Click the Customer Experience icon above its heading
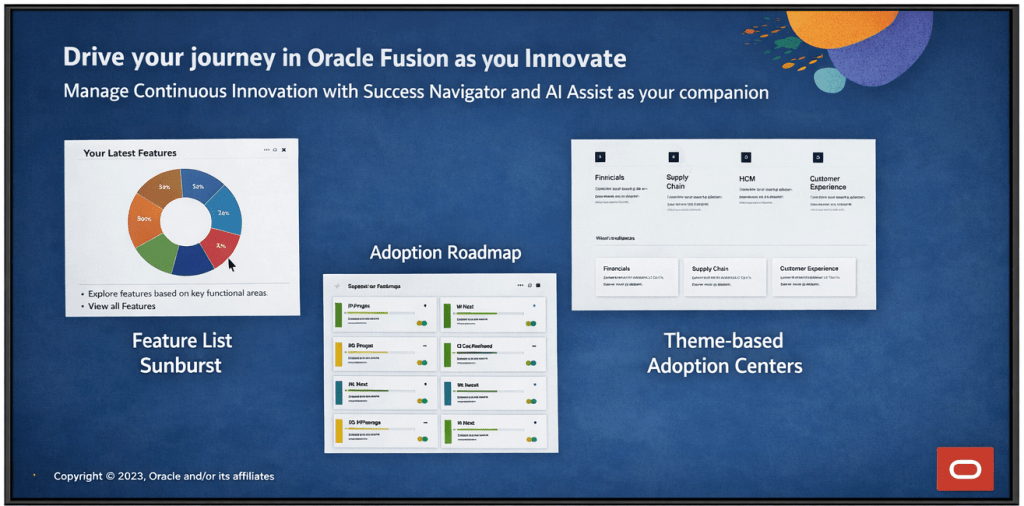 click(x=817, y=157)
